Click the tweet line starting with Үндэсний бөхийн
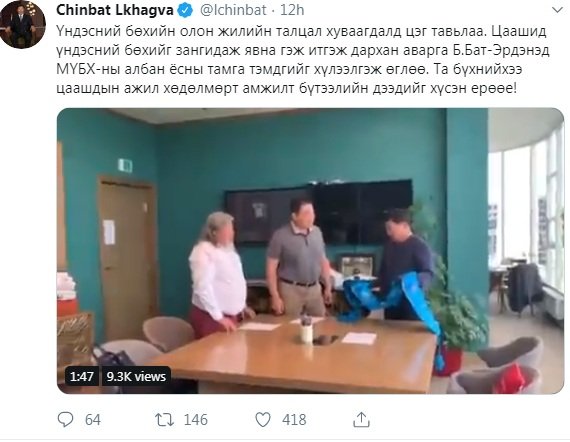This screenshot has height=442, width=570. click(301, 31)
